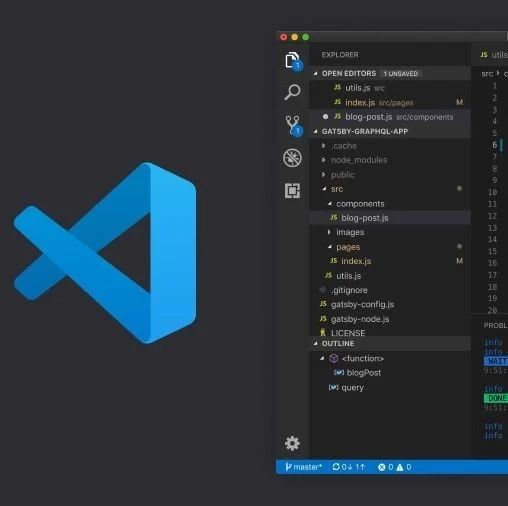Select blog-post.js src/components open editor
The image size is (508, 506).
(x=390, y=117)
